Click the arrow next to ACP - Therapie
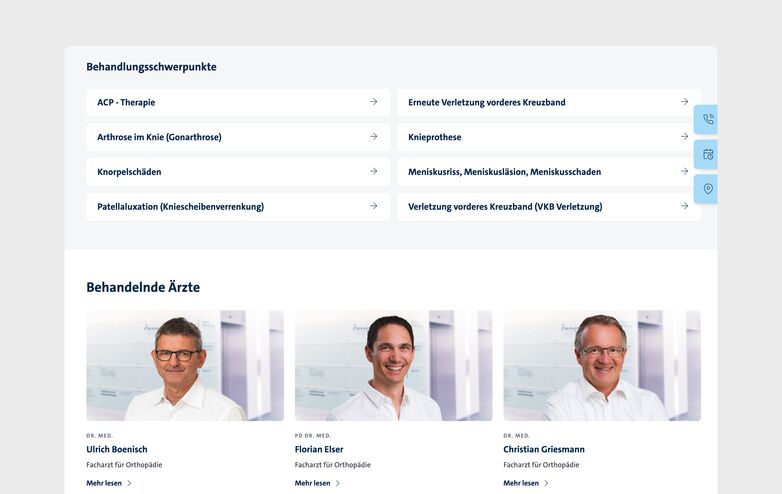 tap(373, 102)
